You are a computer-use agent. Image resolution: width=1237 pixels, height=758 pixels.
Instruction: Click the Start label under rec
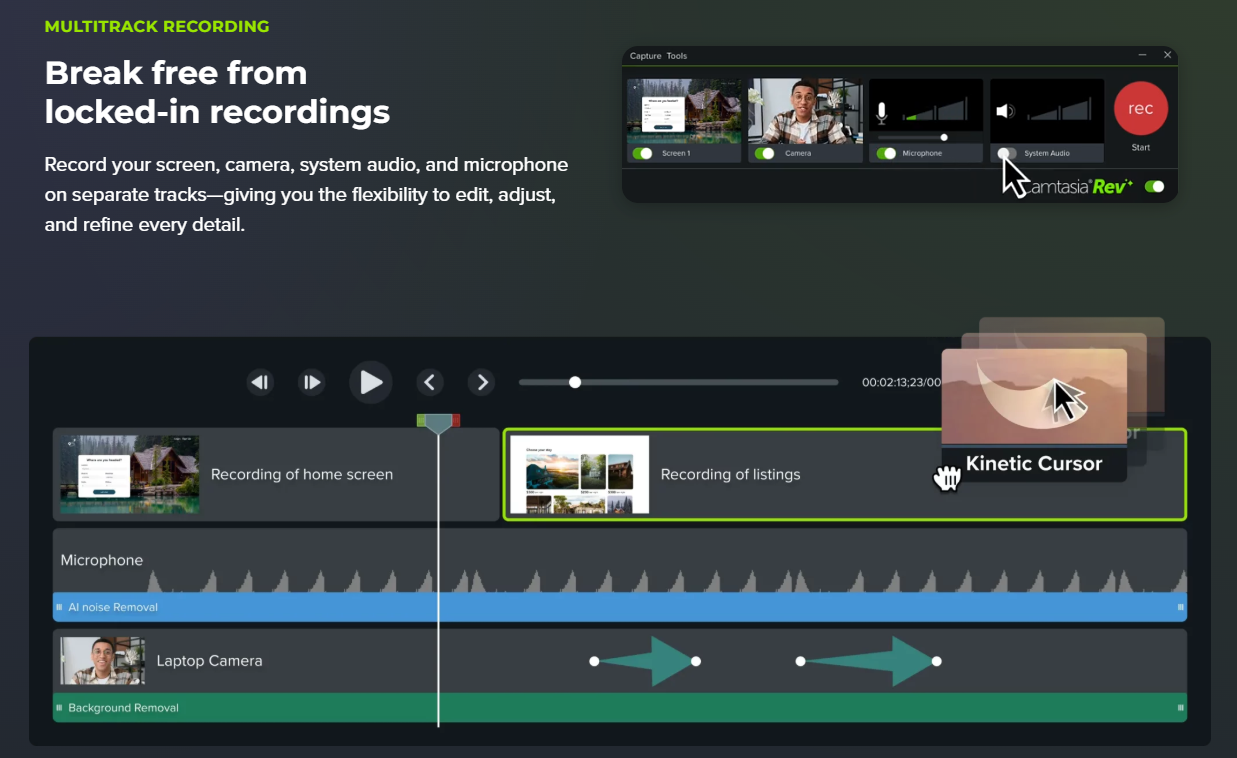(1141, 147)
